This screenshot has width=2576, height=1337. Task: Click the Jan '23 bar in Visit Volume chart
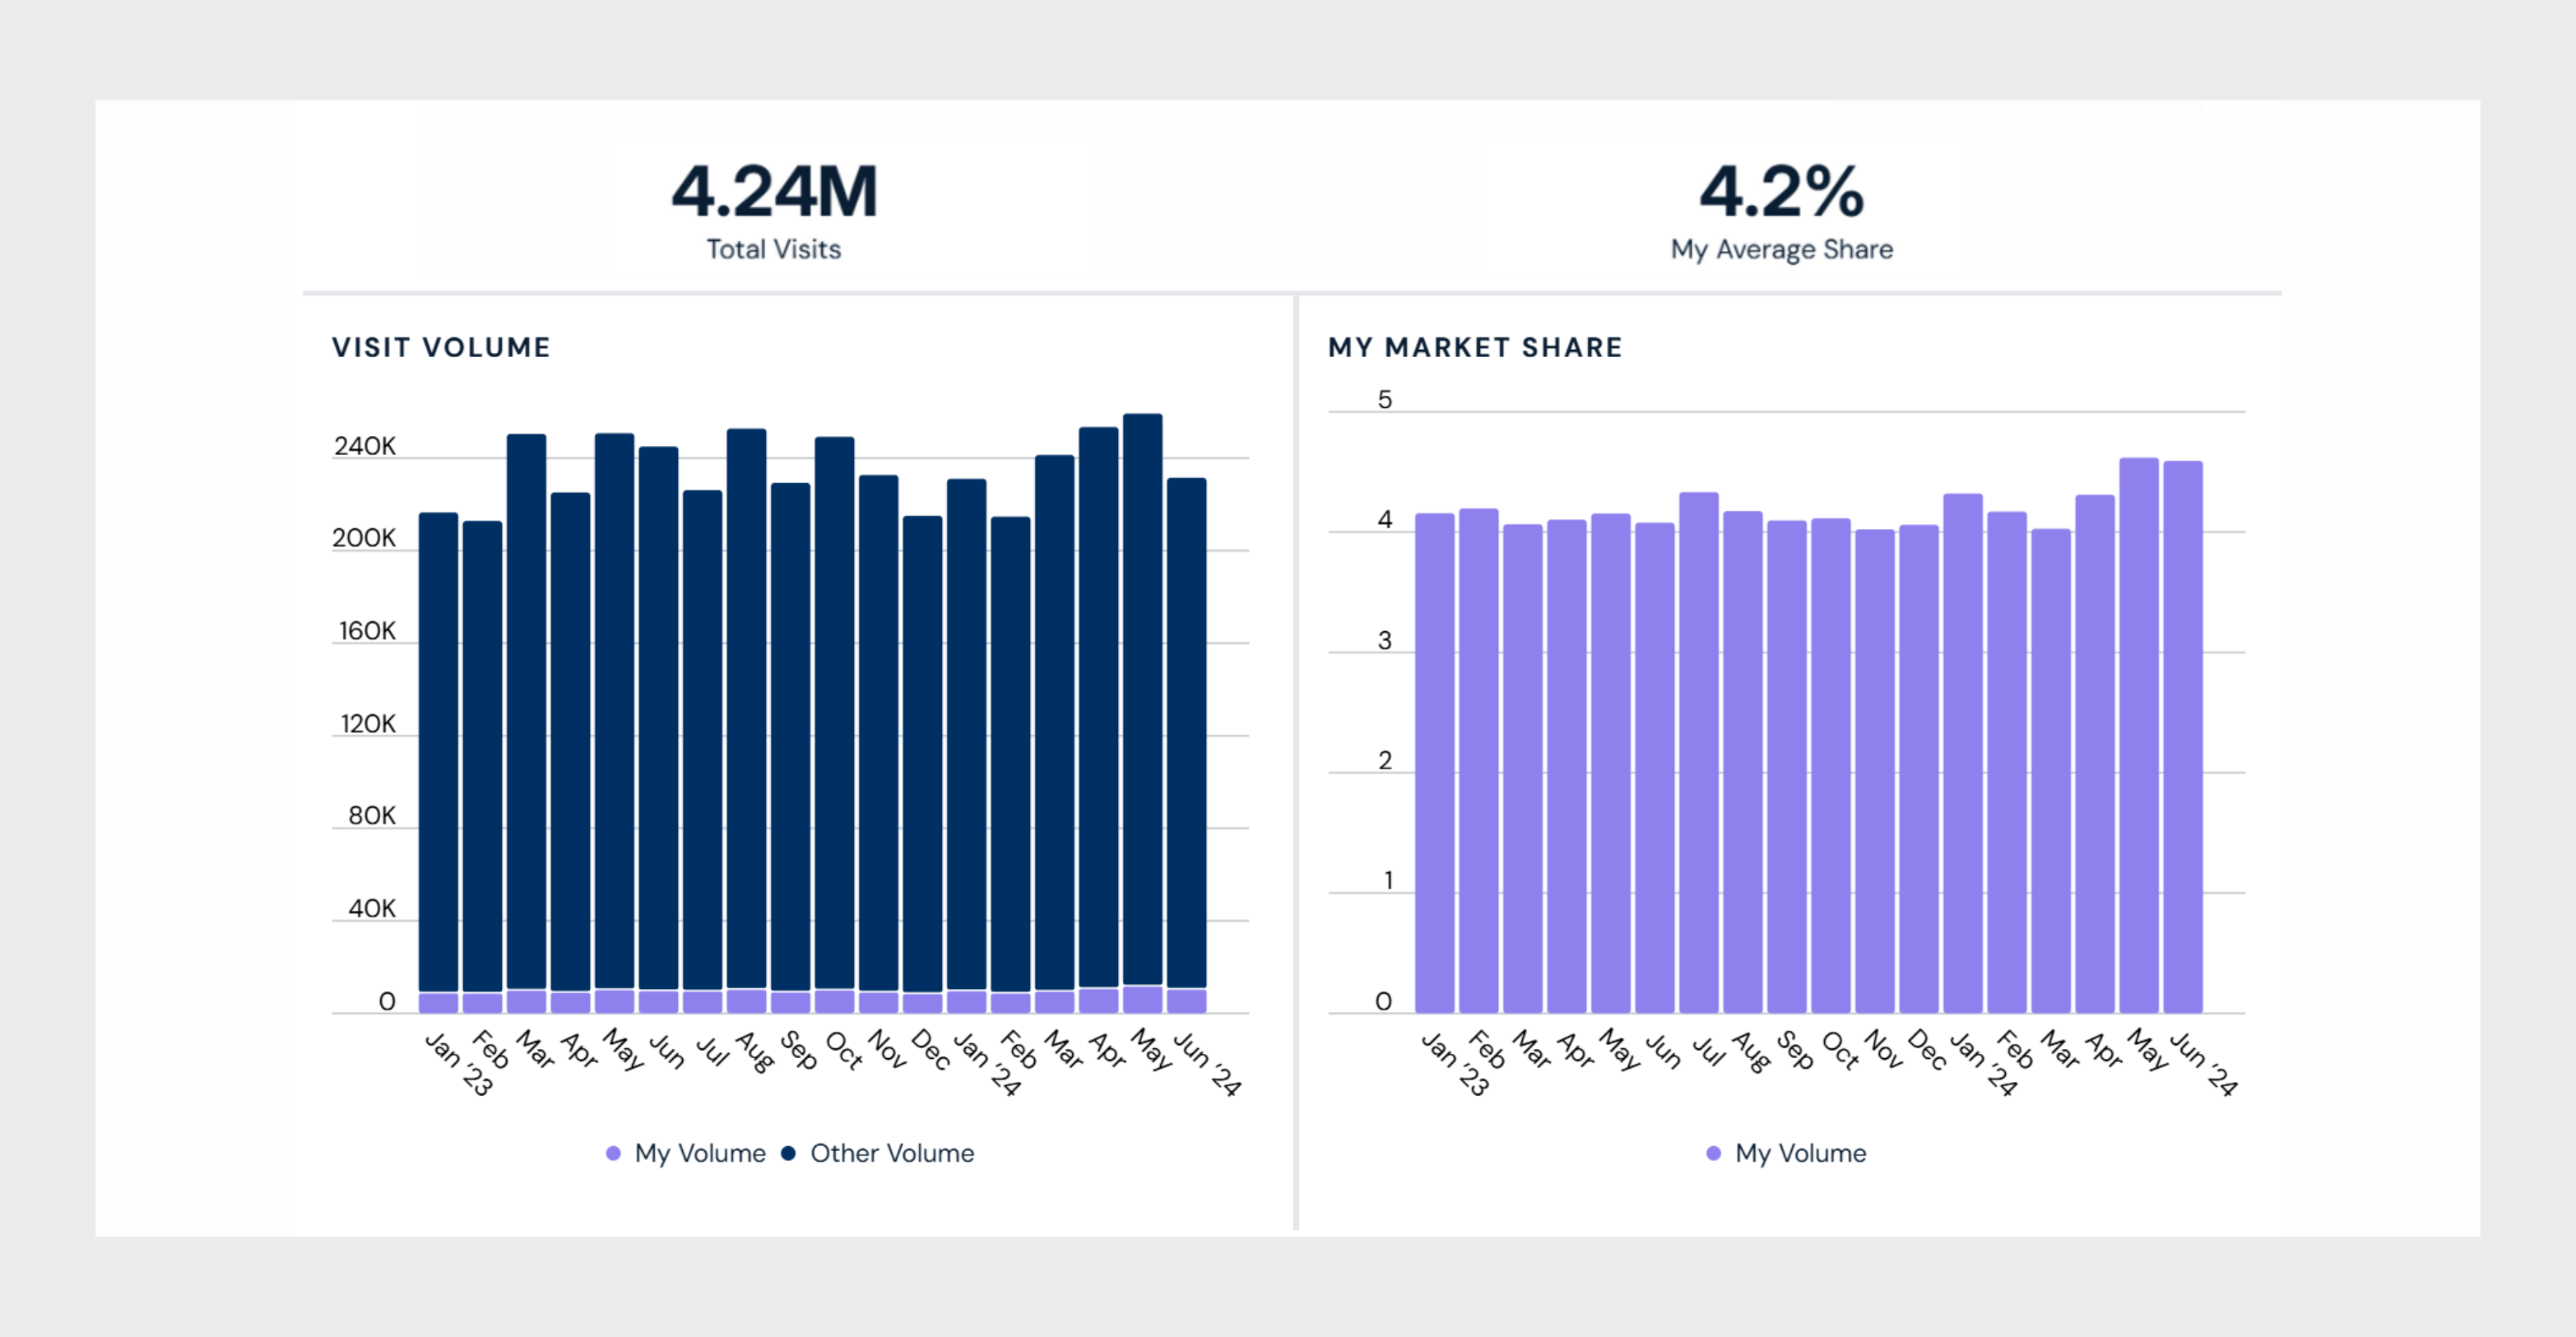click(438, 762)
